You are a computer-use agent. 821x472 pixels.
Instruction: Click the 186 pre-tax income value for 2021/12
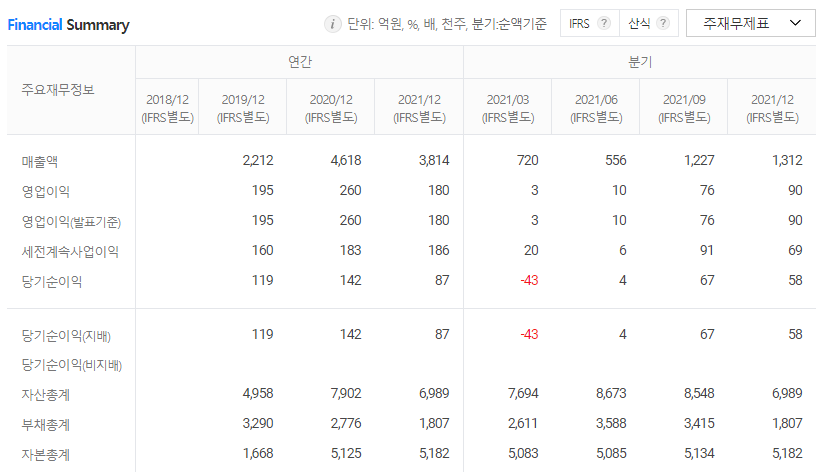click(439, 250)
